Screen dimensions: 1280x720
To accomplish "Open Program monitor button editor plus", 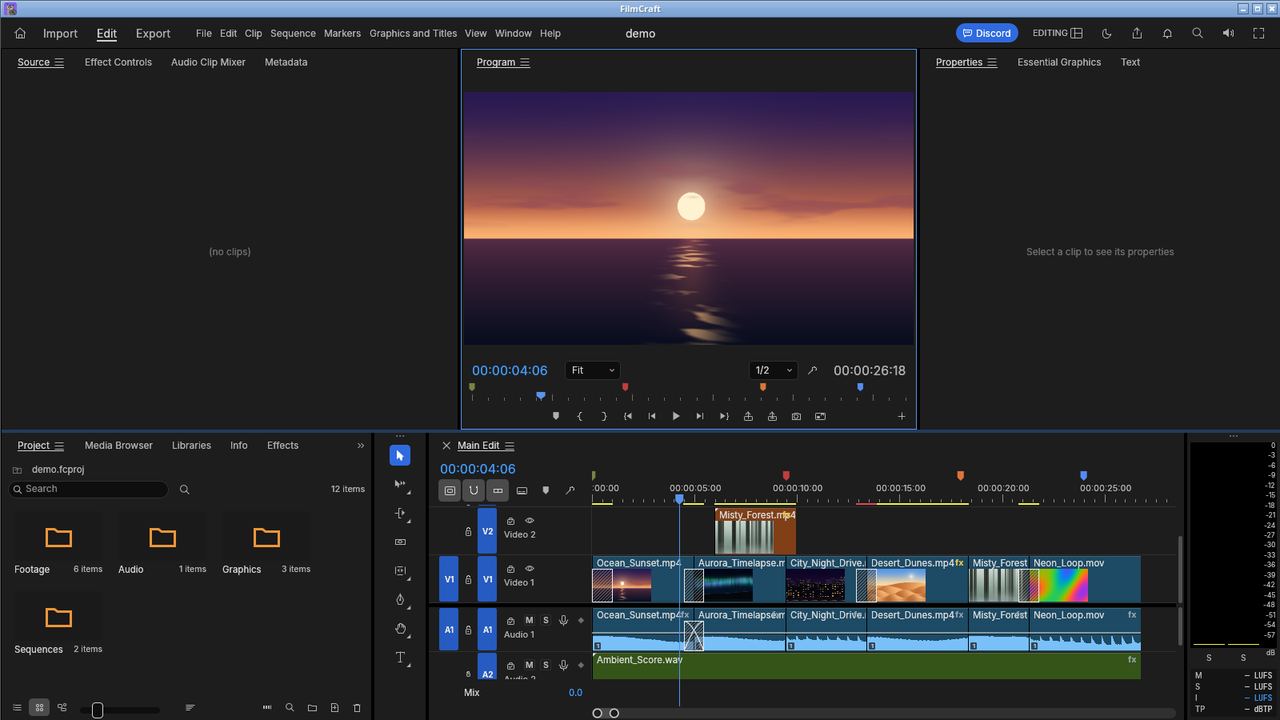I will pyautogui.click(x=901, y=416).
